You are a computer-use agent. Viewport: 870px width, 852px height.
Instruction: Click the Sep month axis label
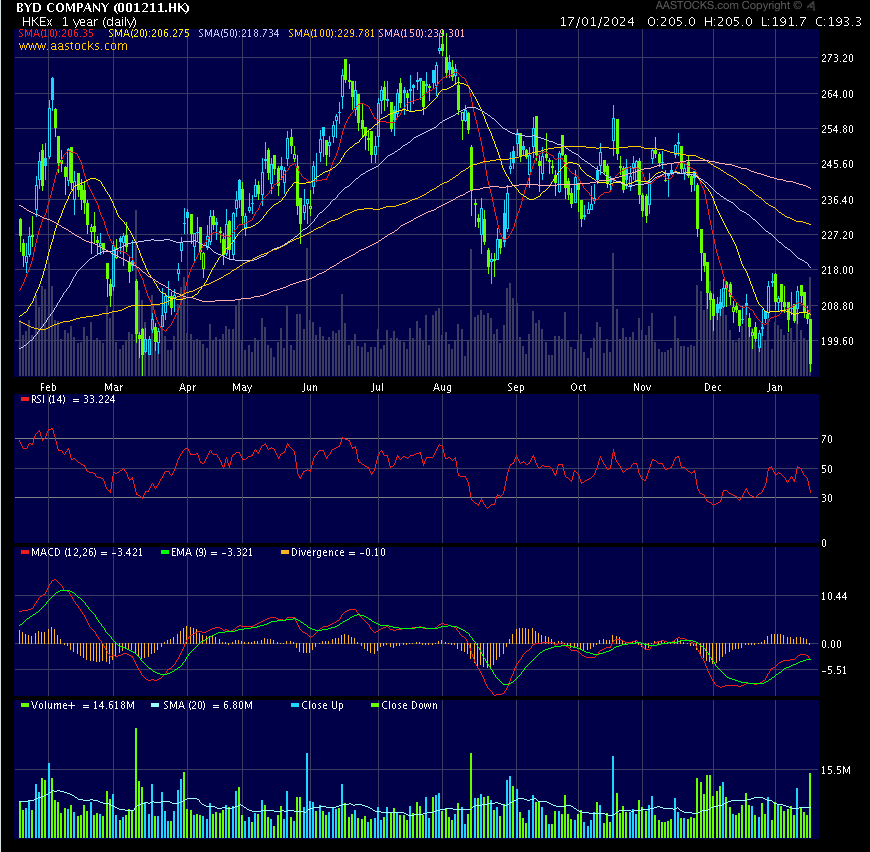[x=515, y=387]
